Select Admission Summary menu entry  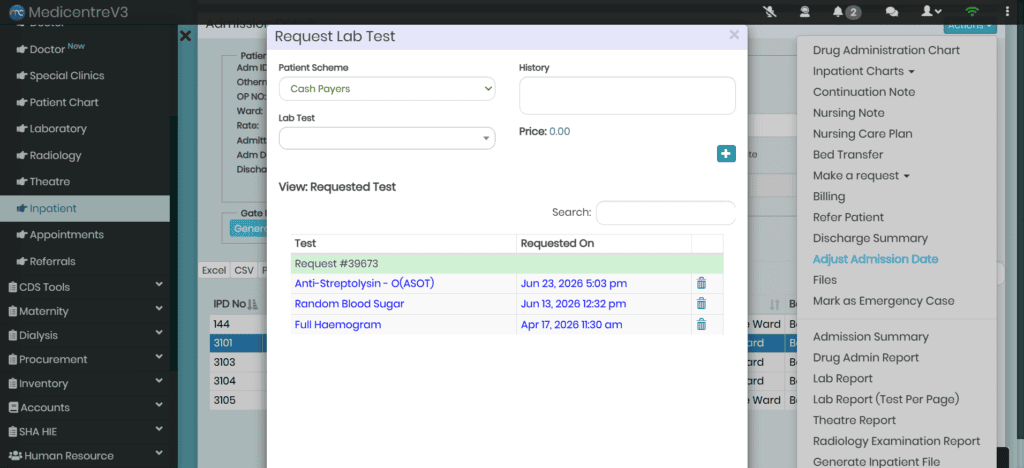871,337
